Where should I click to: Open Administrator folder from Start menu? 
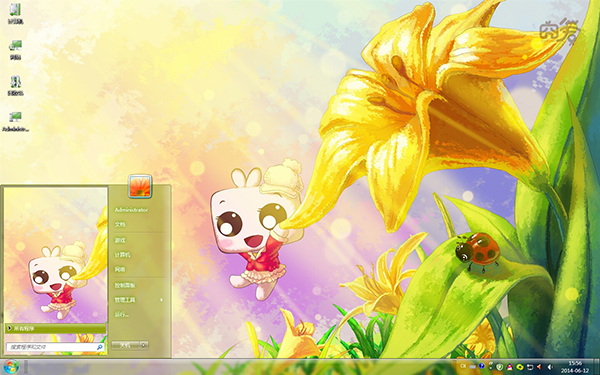131,210
